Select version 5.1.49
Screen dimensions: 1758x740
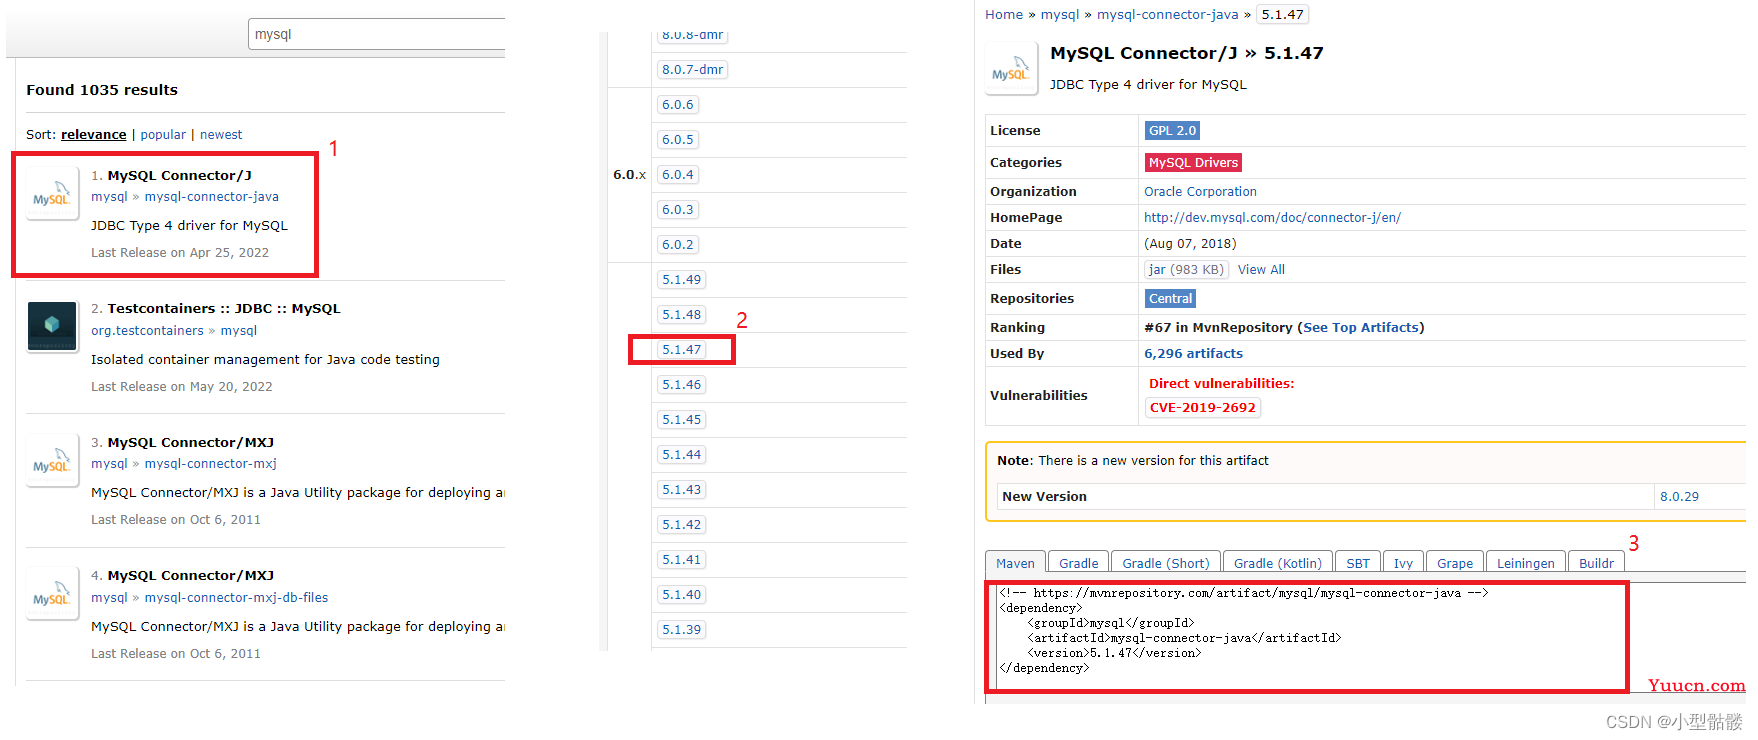coord(682,280)
